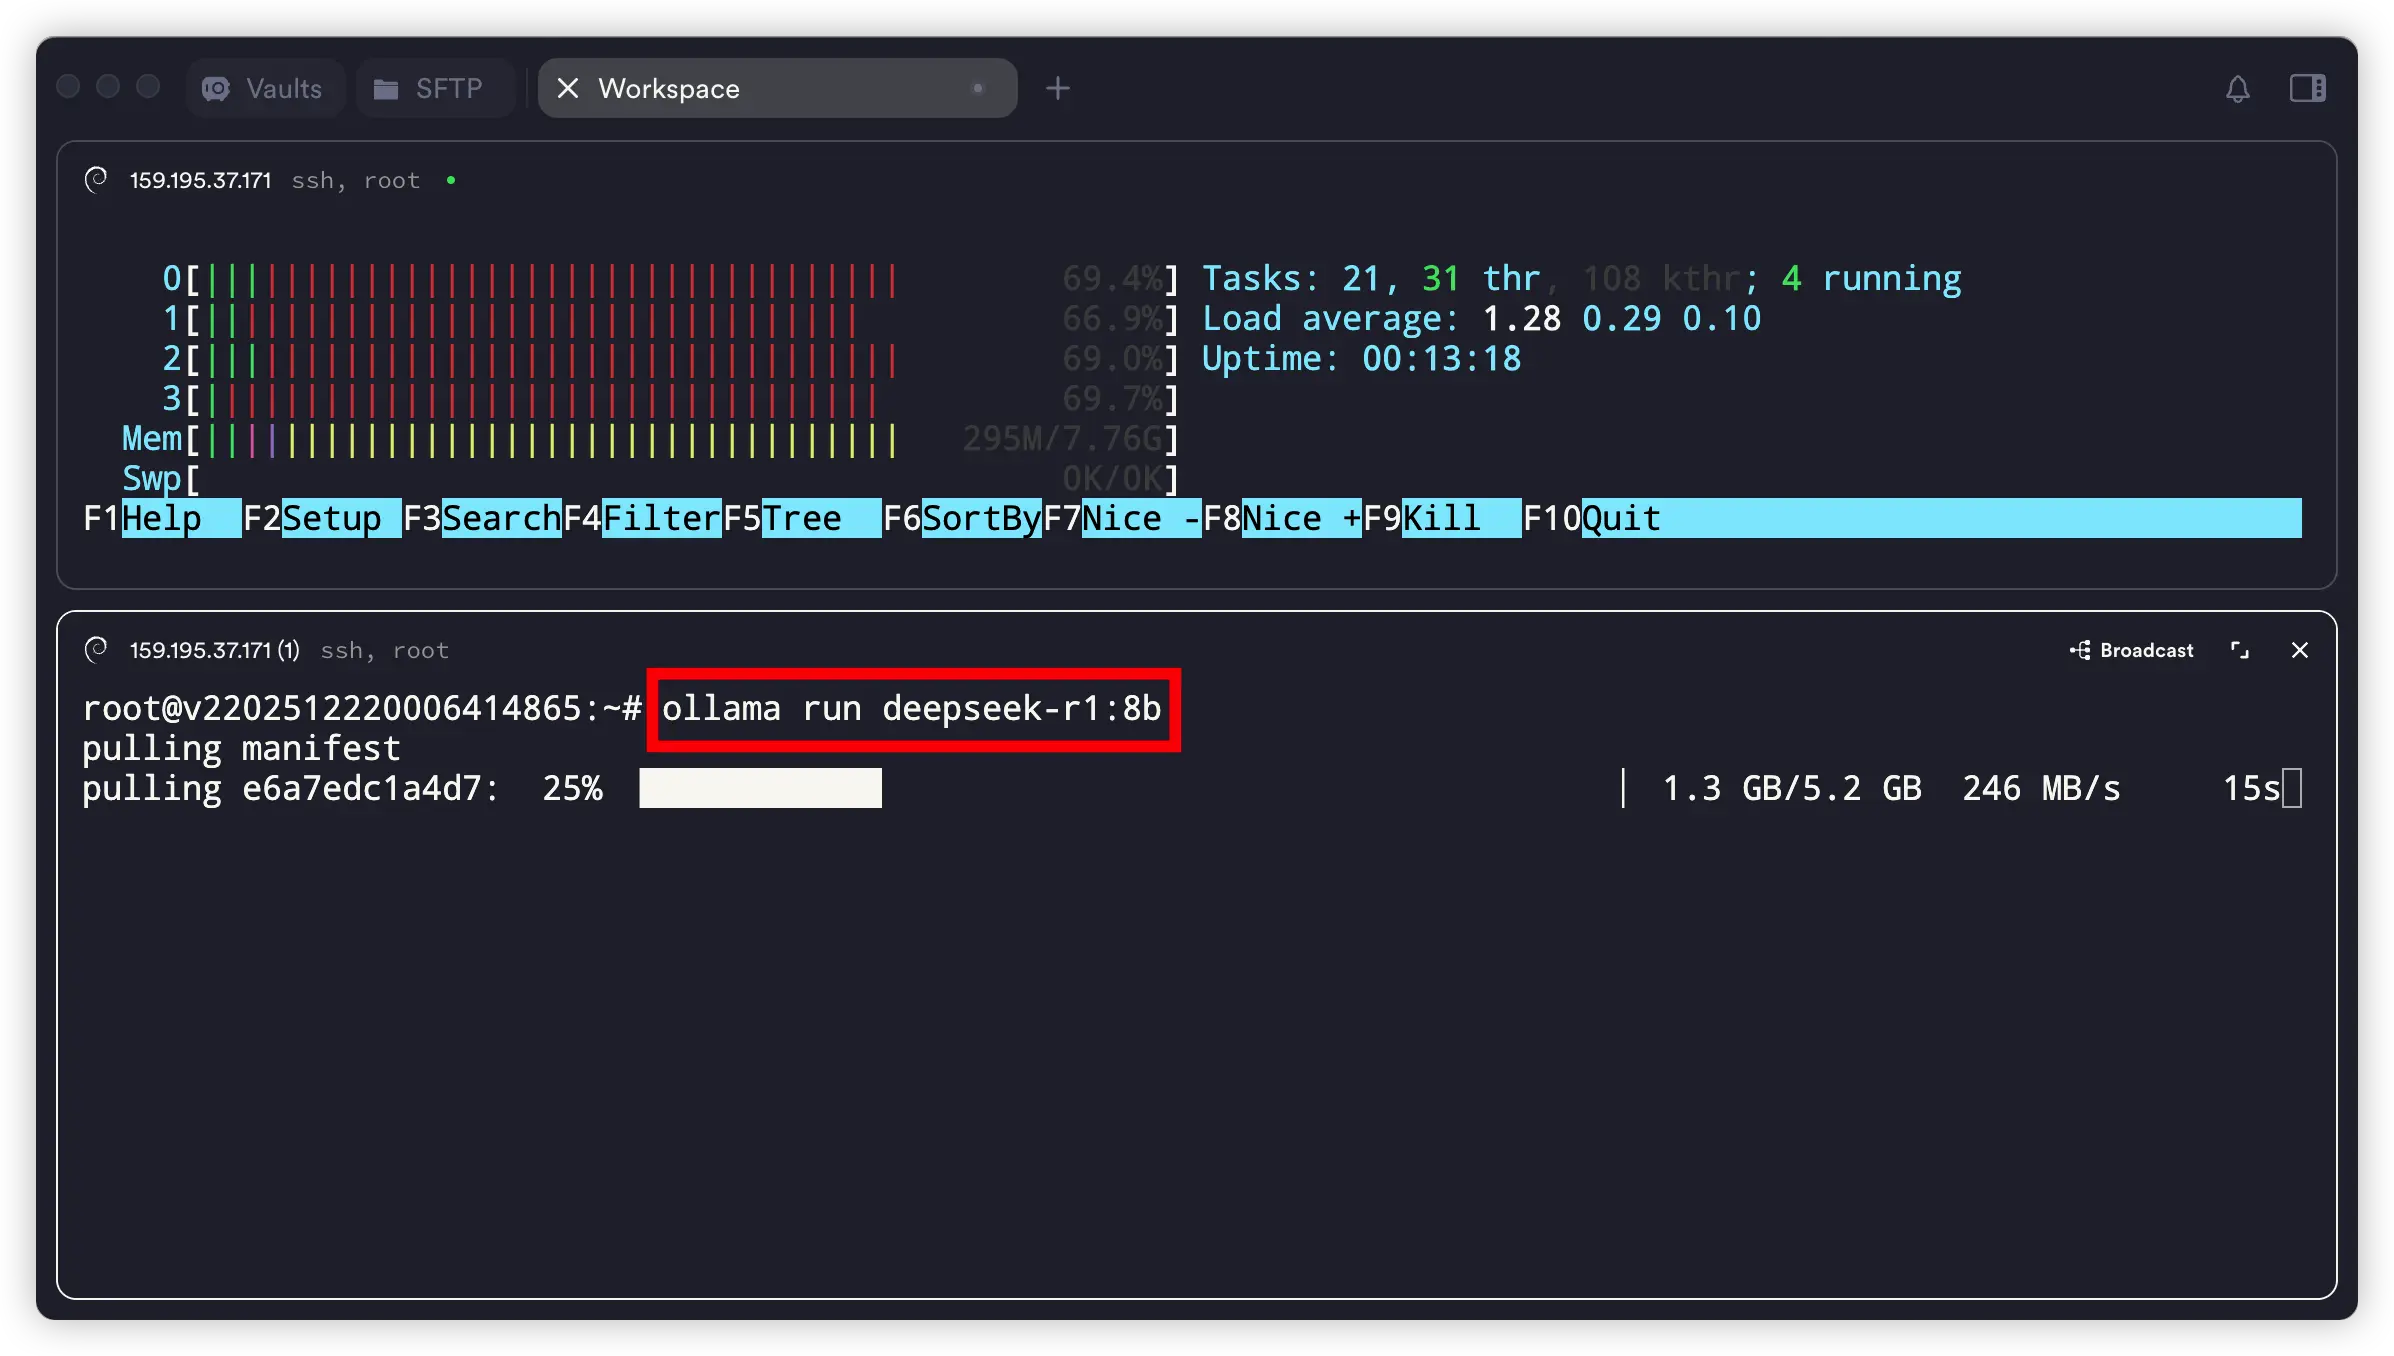2394x1356 pixels.
Task: Close the Workspace tab with X
Action: [567, 89]
